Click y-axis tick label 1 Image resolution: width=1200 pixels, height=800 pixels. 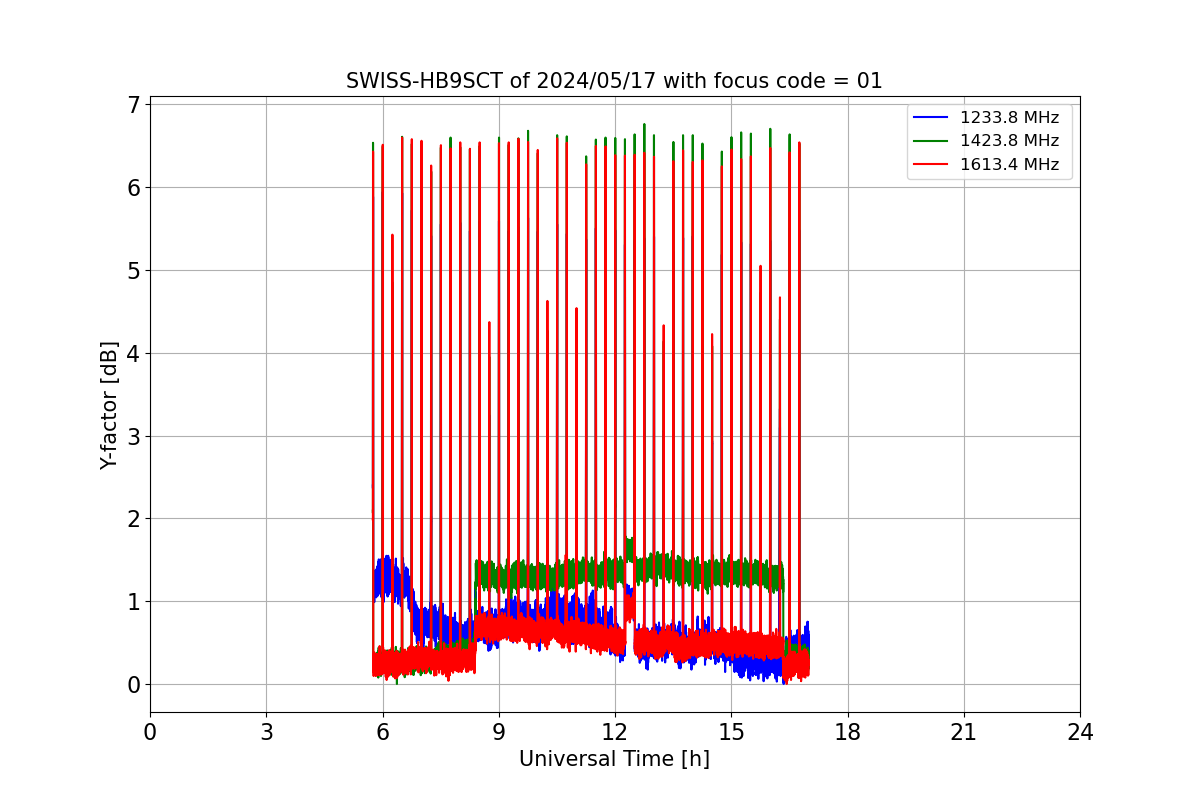(x=133, y=602)
